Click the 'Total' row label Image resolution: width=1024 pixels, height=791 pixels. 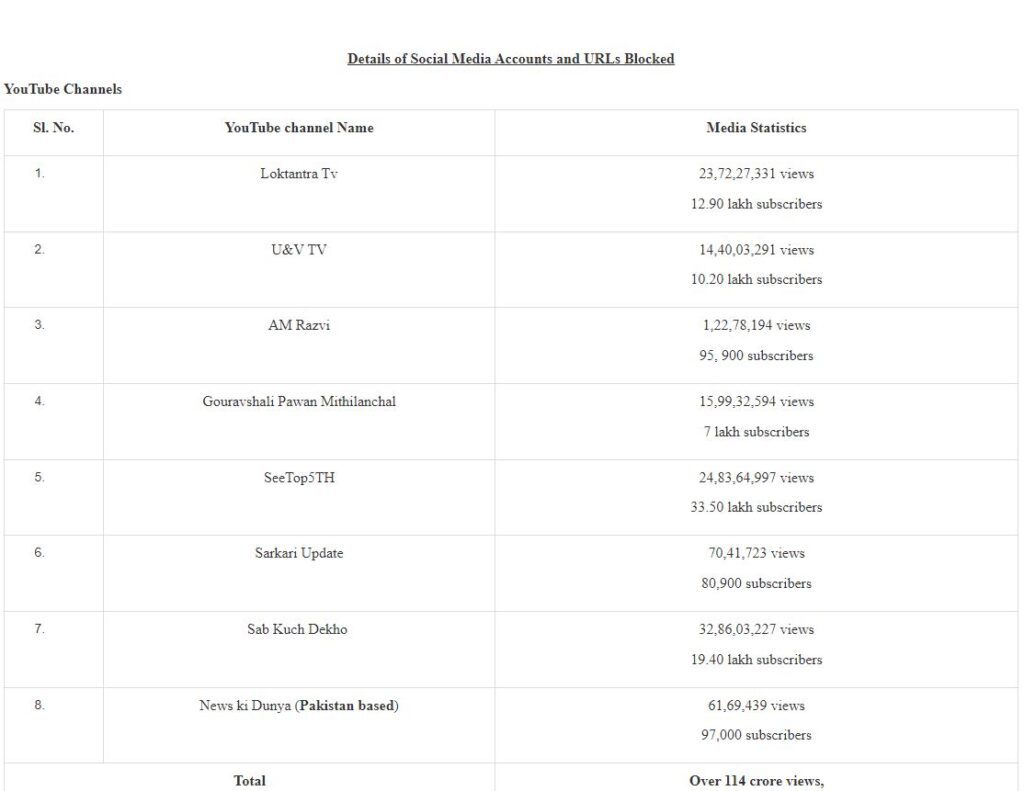(x=249, y=781)
